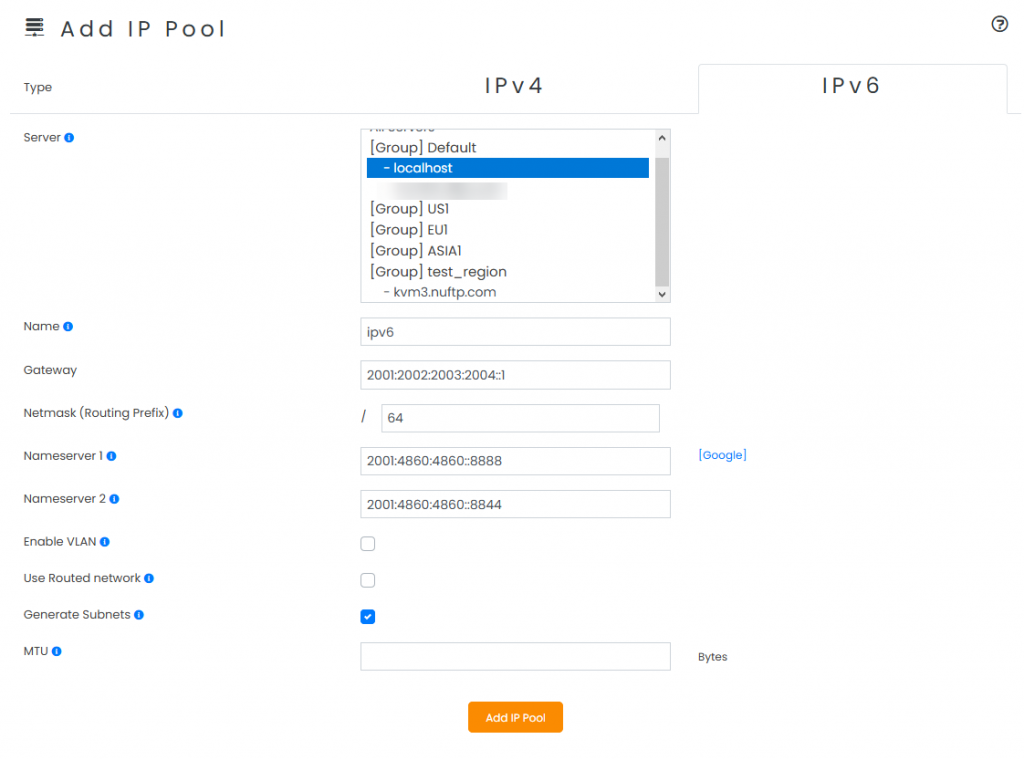Image resolution: width=1024 pixels, height=760 pixels.
Task: Click the help question mark icon
Action: click(1000, 24)
